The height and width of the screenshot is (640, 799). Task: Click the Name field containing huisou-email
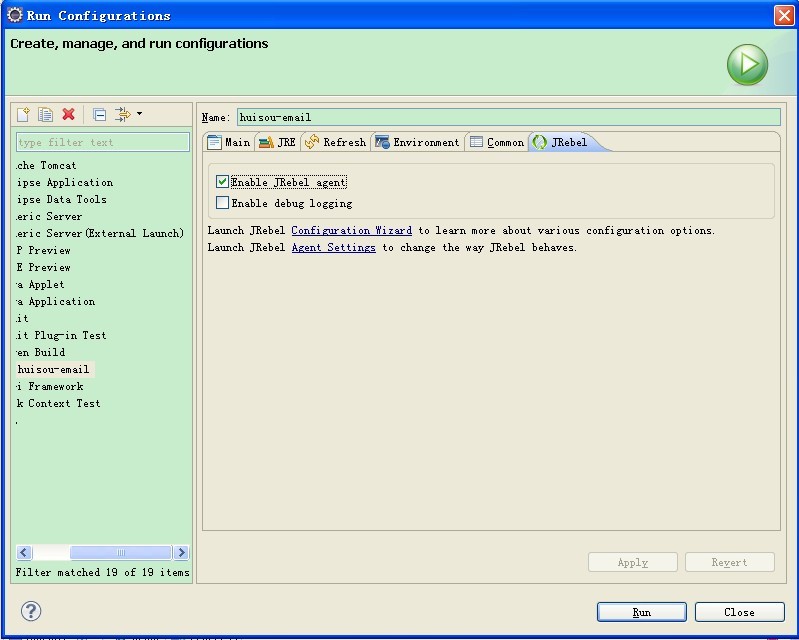point(509,117)
